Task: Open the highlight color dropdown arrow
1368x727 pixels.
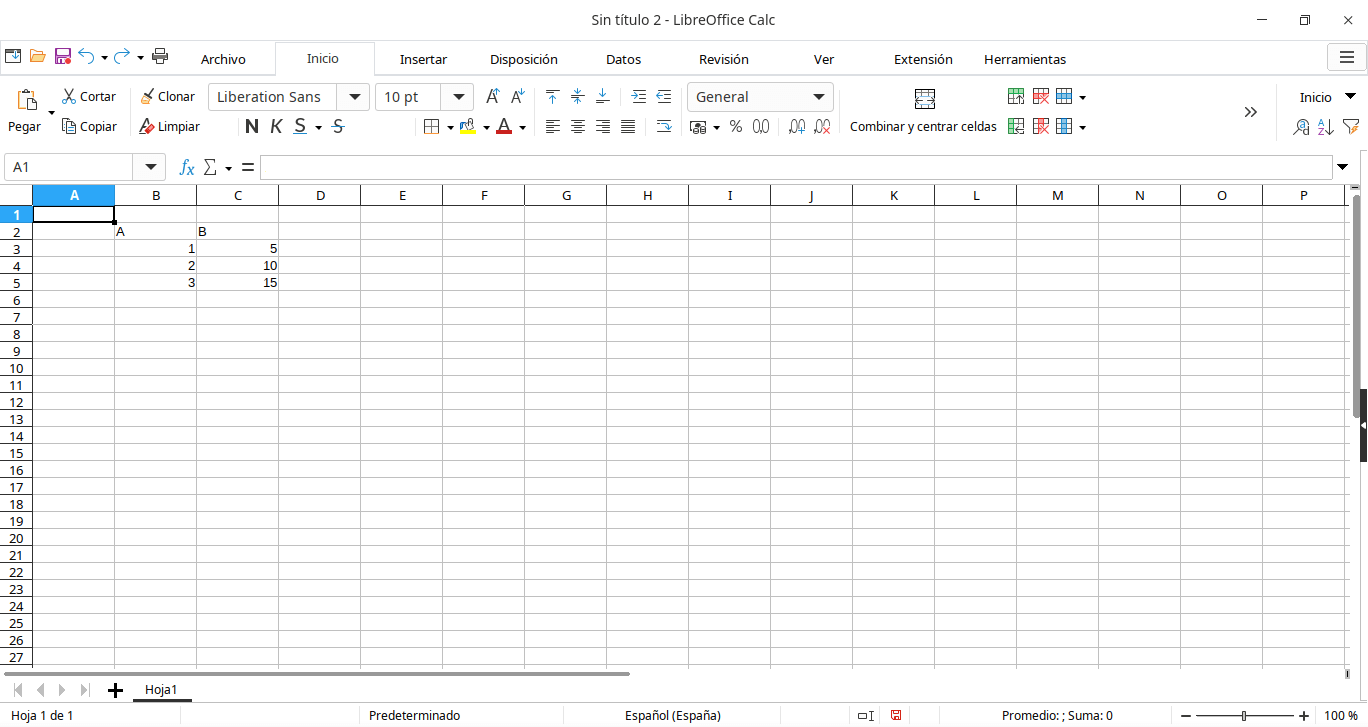Action: point(486,127)
